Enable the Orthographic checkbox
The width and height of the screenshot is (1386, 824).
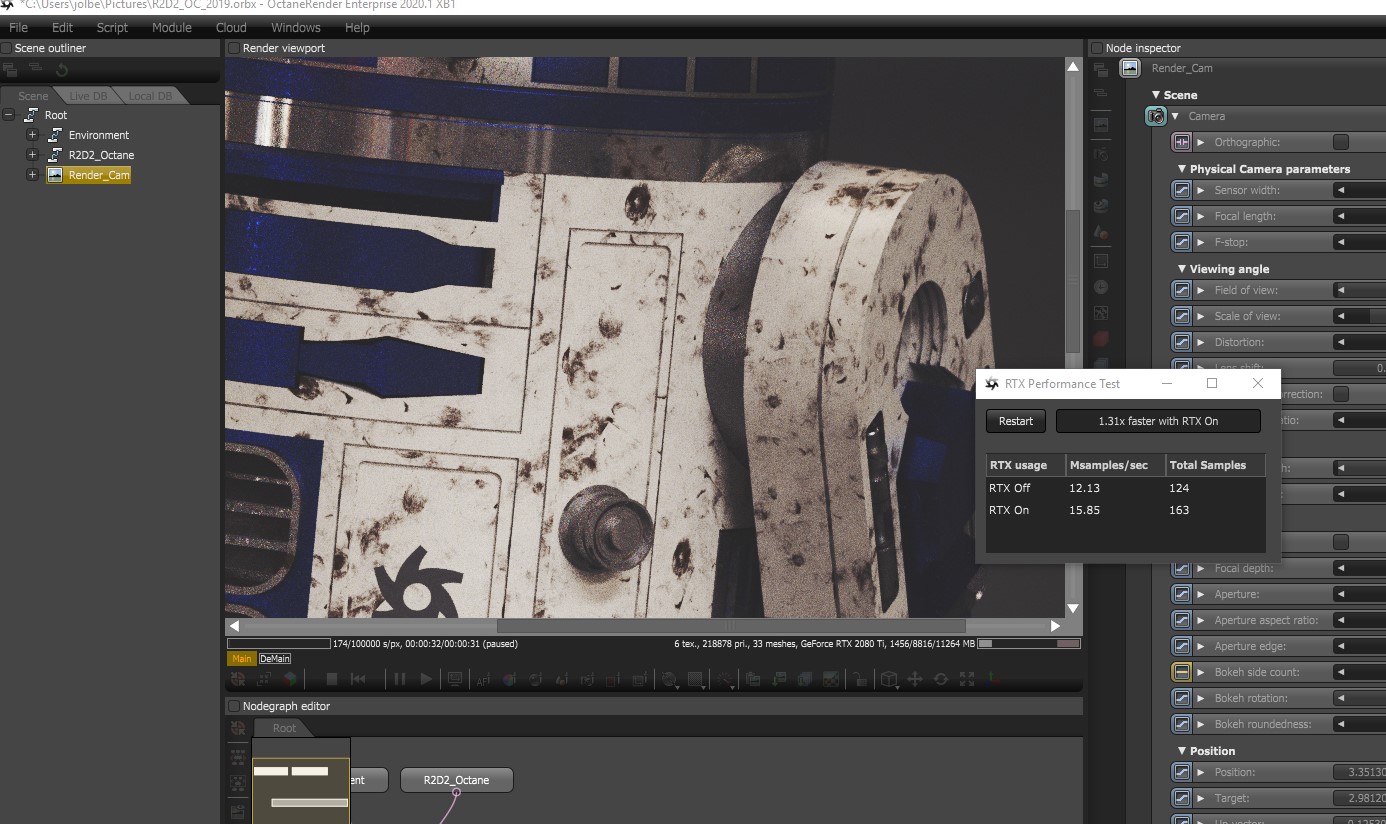pyautogui.click(x=1341, y=142)
